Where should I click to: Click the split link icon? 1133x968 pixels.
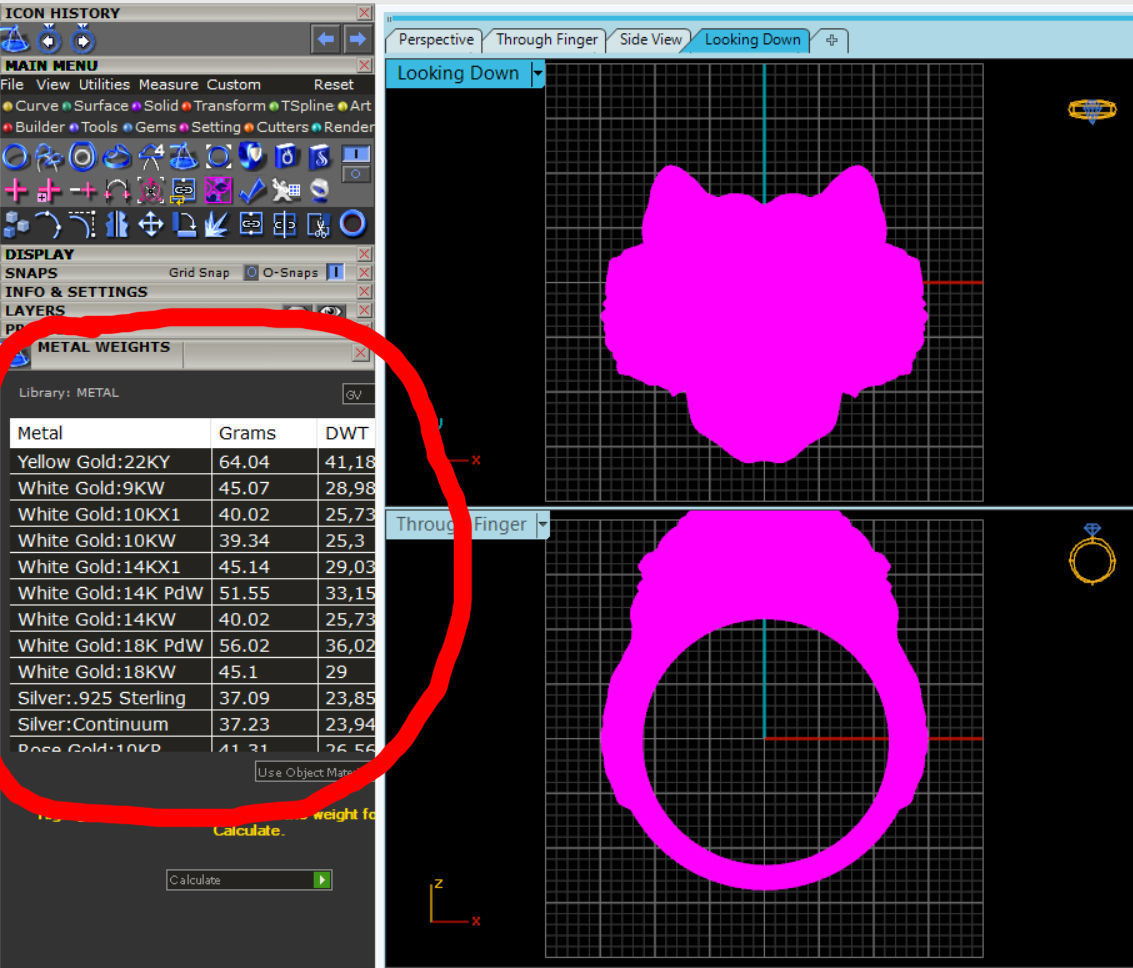click(x=285, y=225)
